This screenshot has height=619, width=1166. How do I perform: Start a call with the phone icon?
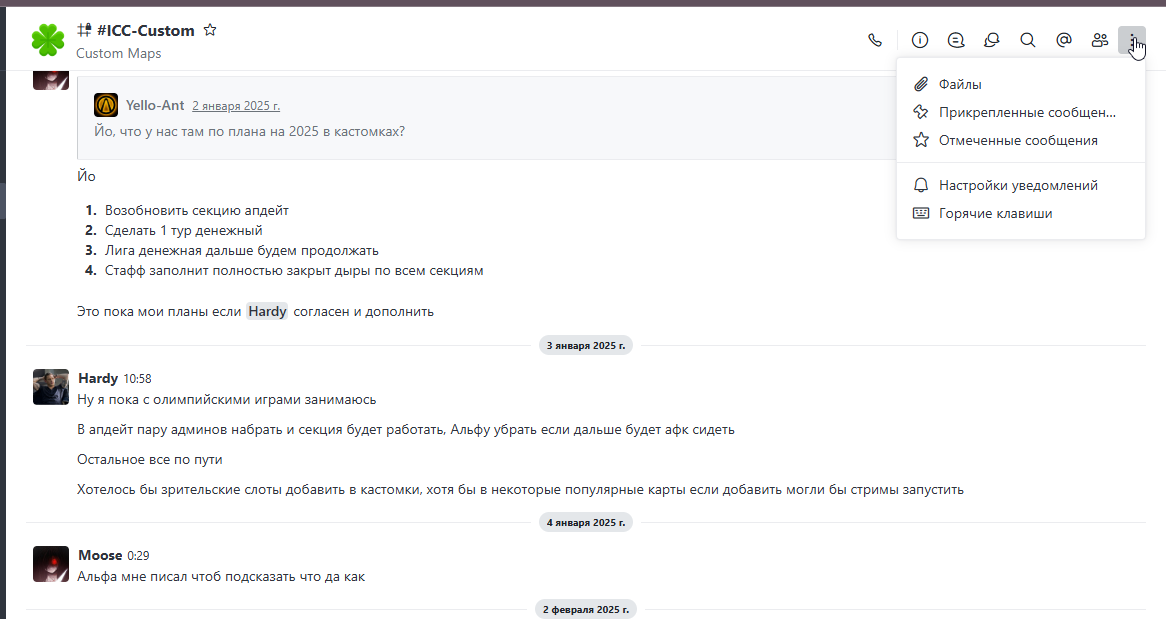[x=874, y=40]
